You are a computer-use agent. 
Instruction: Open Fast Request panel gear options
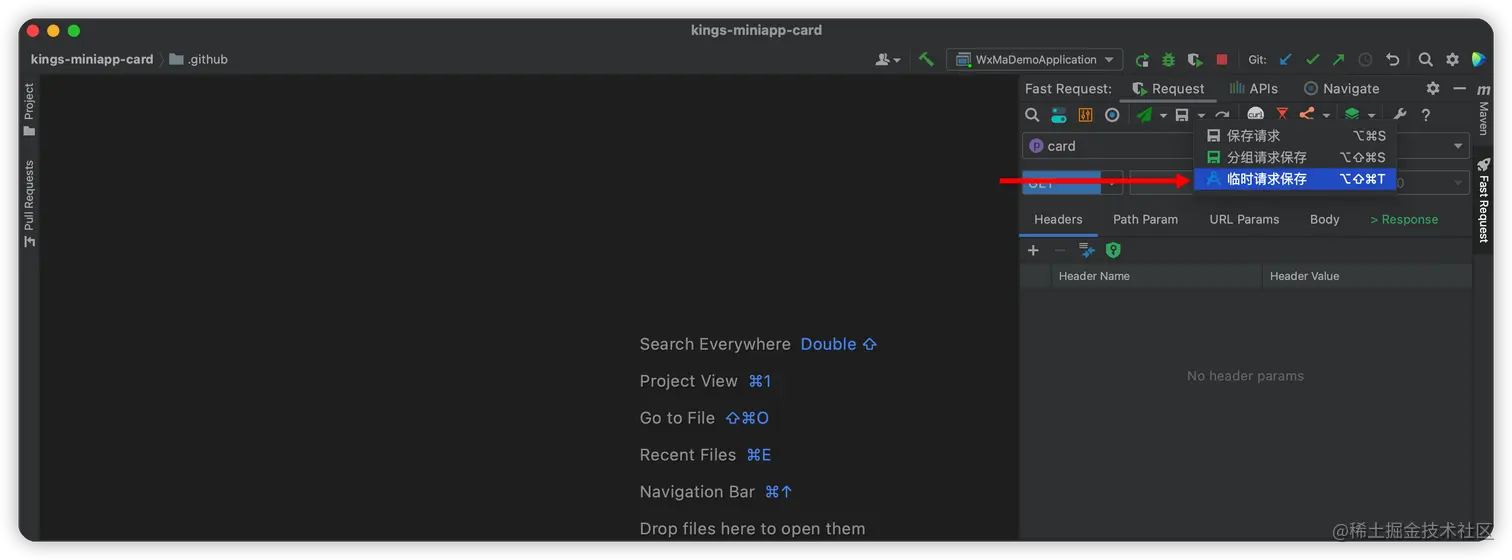point(1433,88)
